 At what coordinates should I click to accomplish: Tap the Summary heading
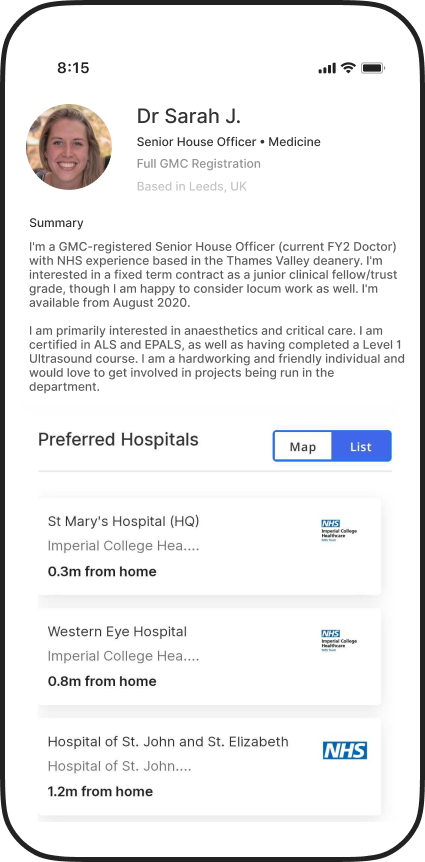[x=56, y=223]
